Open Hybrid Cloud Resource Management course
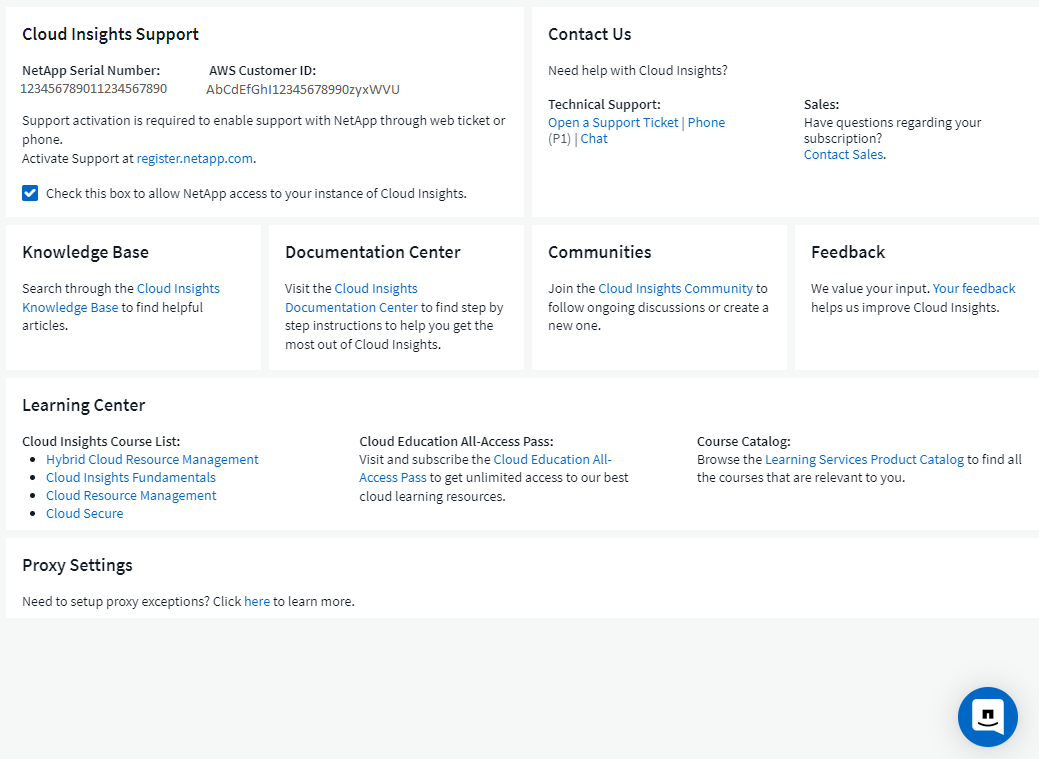The height and width of the screenshot is (759, 1039). 152,460
